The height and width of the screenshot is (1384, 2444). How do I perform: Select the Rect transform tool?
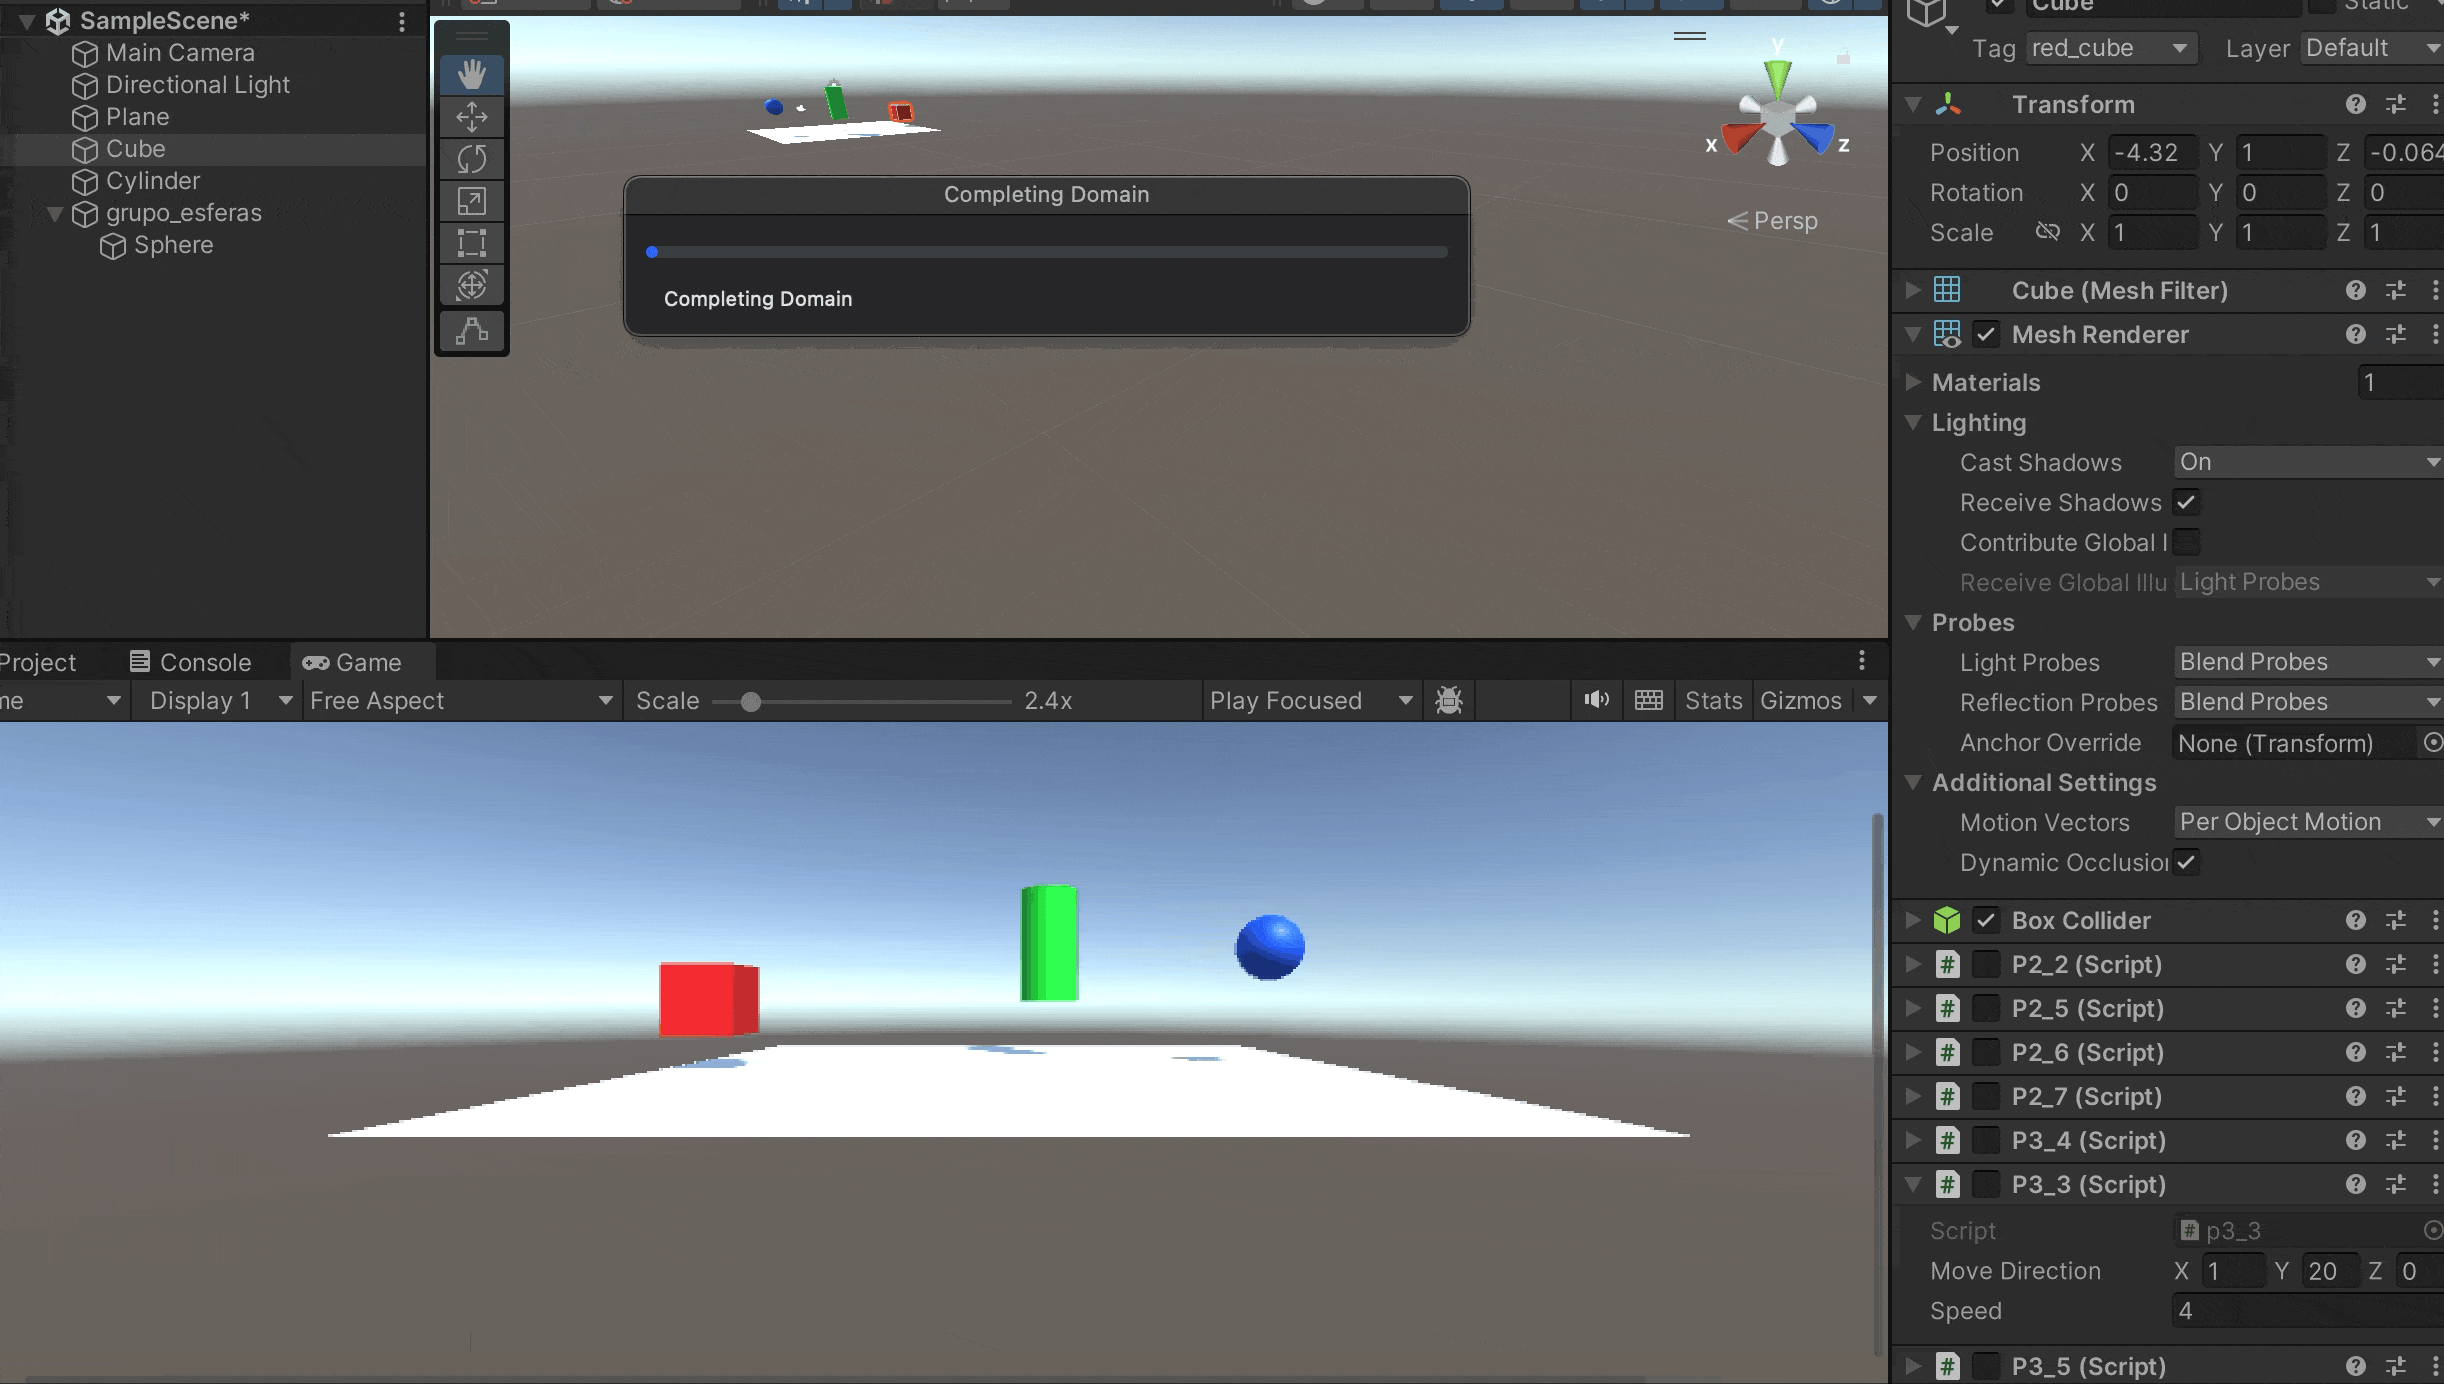[472, 243]
